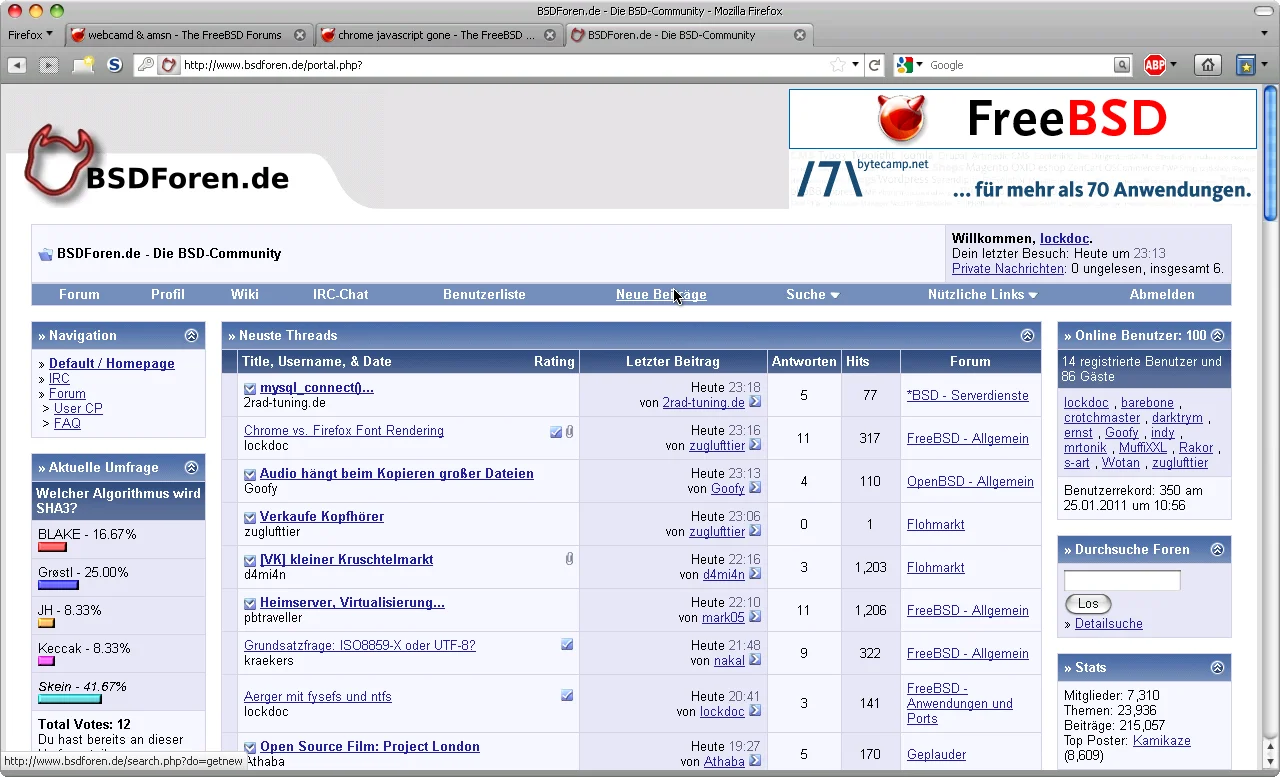Screen dimensions: 1280x777
Task: Click the Los search button
Action: click(x=1088, y=604)
